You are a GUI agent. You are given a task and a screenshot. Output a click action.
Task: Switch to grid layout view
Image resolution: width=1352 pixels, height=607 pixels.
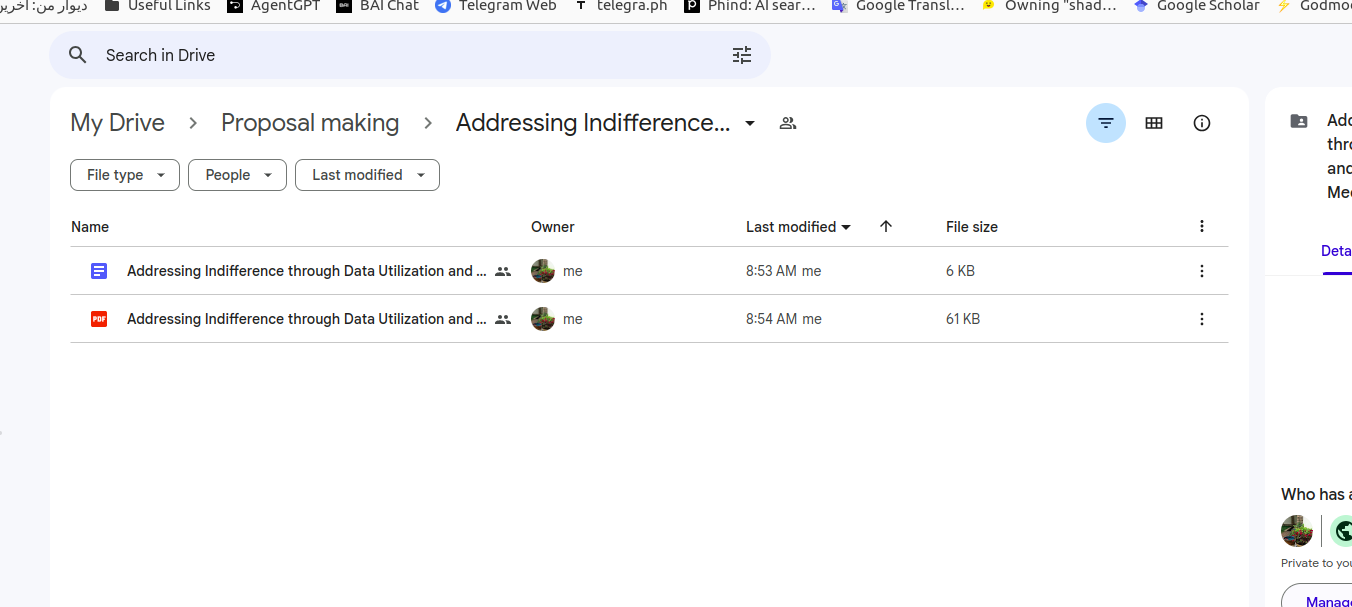[x=1154, y=123]
